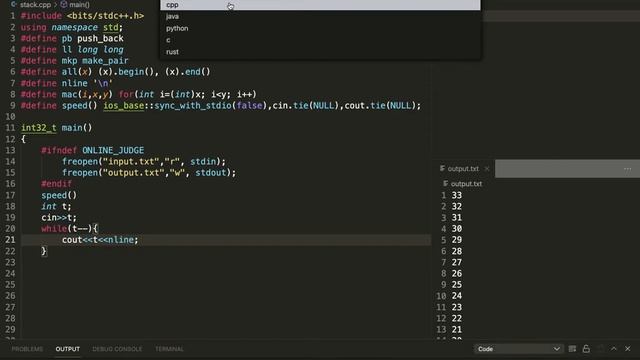640x360 pixels.
Task: Click the 'cout<<t<<nline;' code line
Action: coord(100,240)
